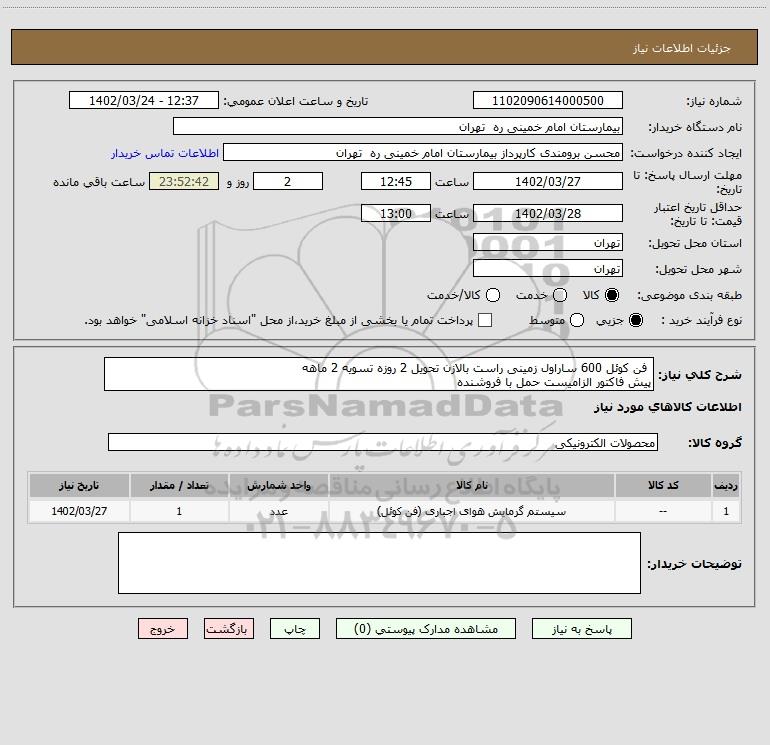Select the کالا/خدمت radio button
This screenshot has width=770, height=745.
coord(493,295)
